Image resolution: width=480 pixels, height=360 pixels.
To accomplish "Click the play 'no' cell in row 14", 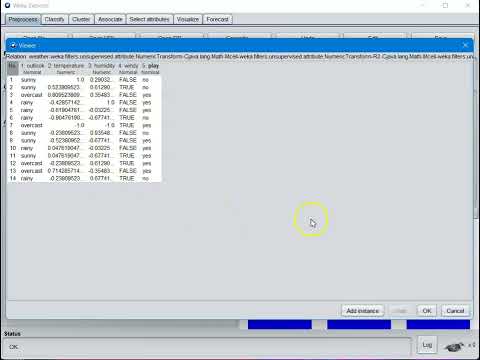I will click(150, 178).
